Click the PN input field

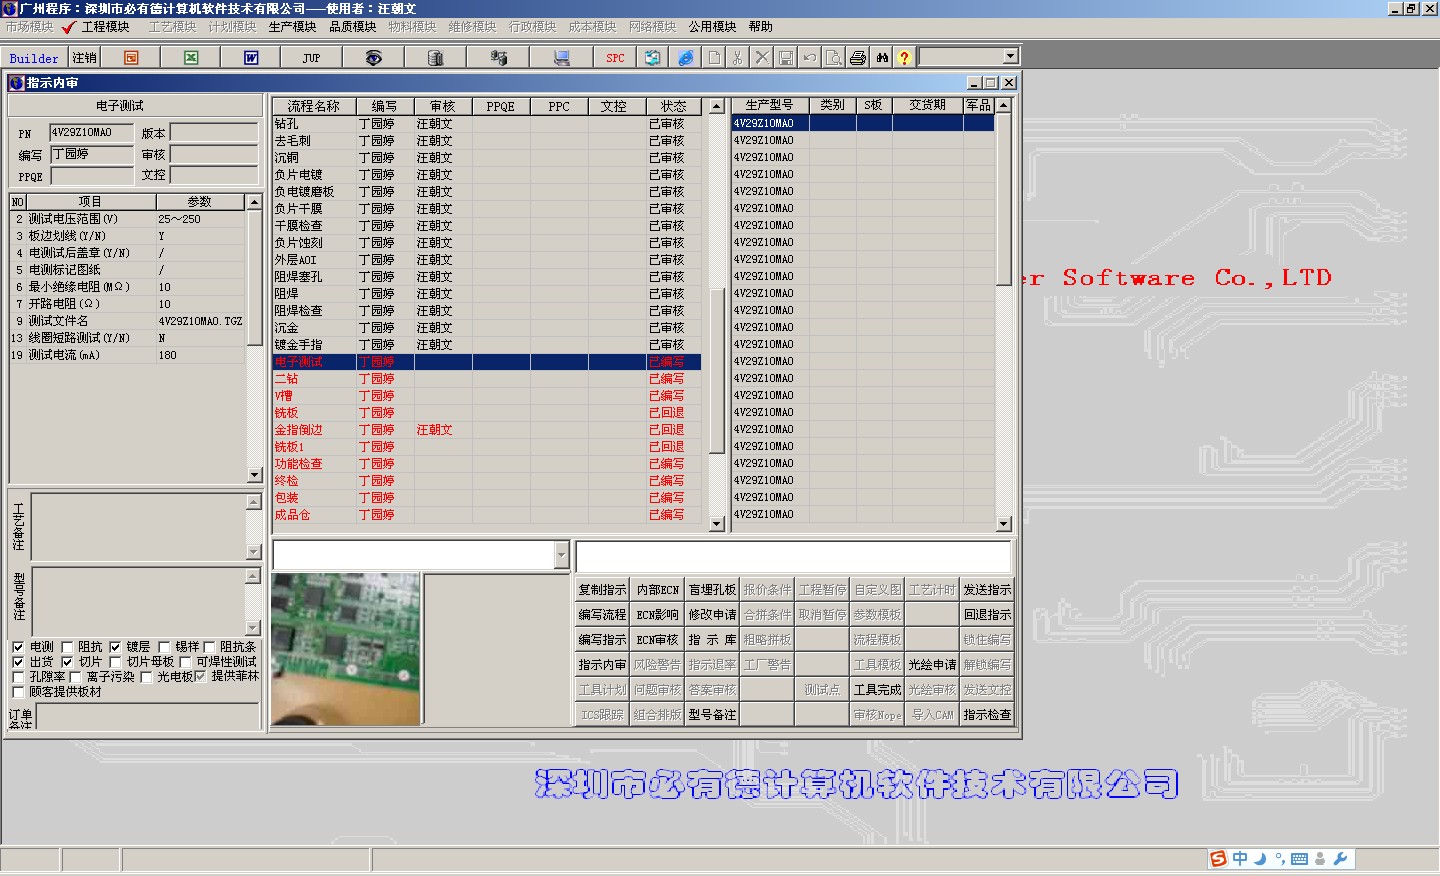(x=91, y=132)
